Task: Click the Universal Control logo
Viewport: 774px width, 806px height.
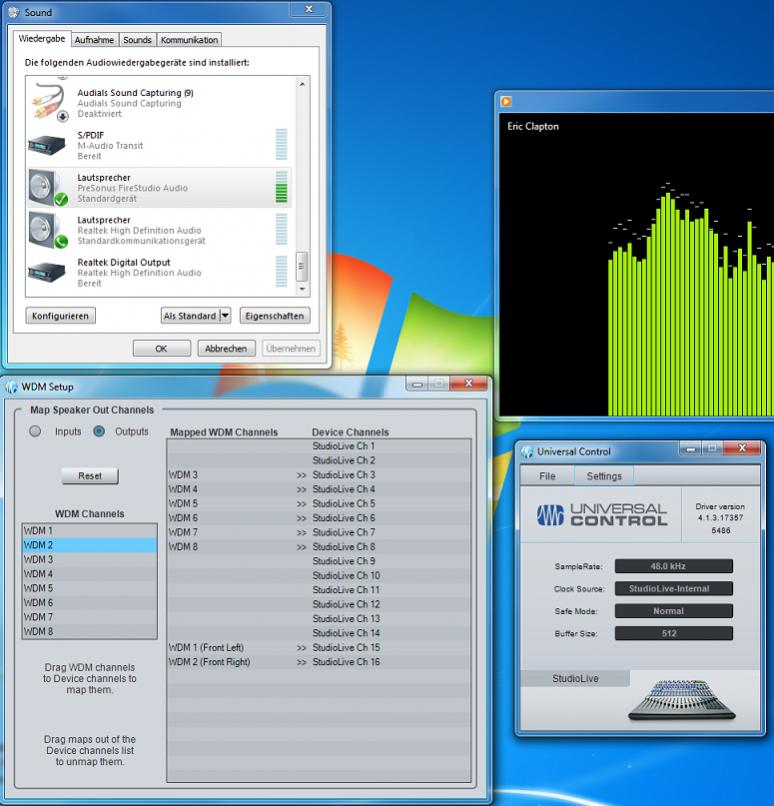Action: point(601,515)
